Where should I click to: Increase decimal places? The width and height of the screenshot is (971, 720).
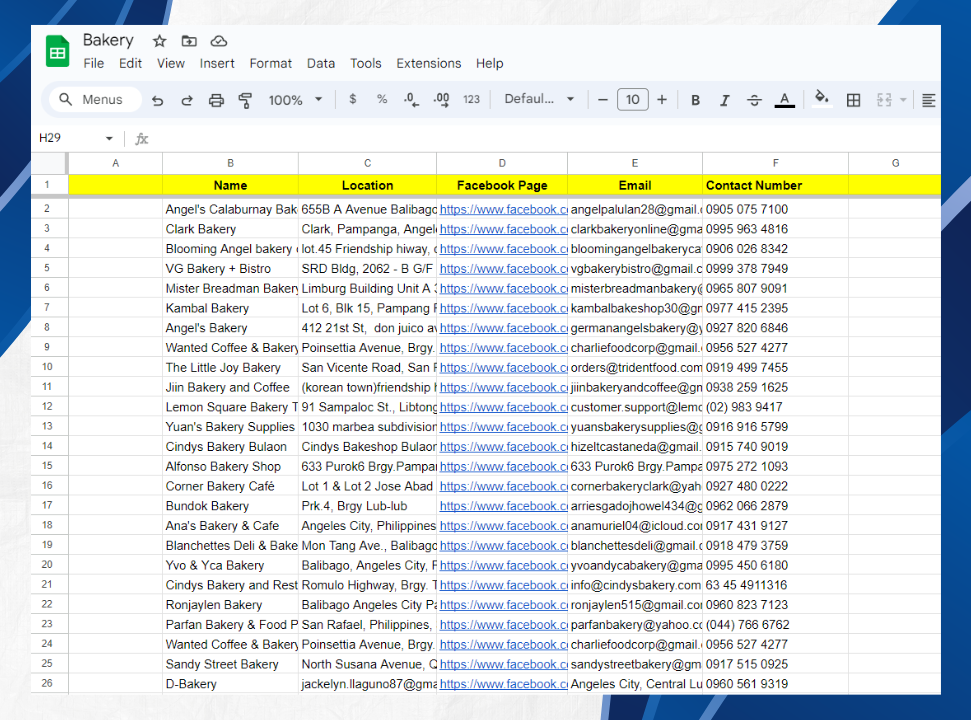coord(441,99)
